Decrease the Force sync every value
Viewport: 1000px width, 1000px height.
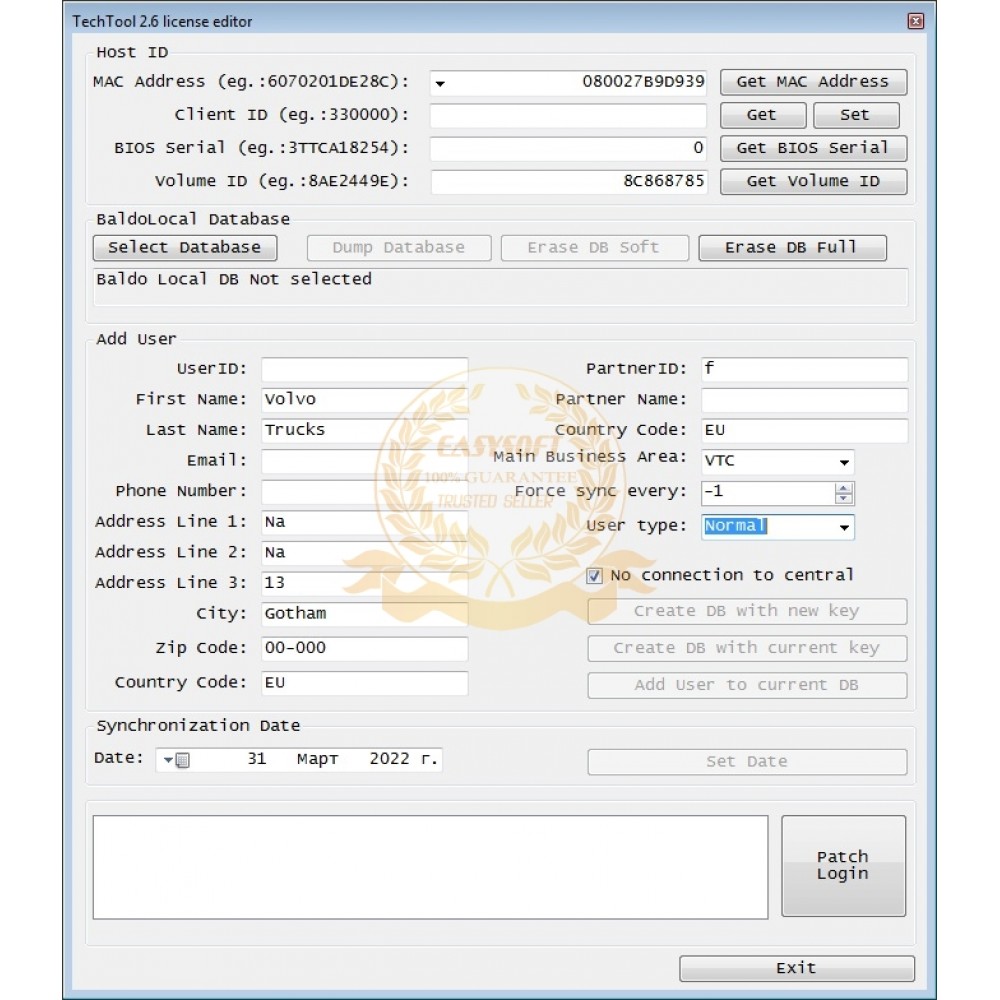[844, 498]
